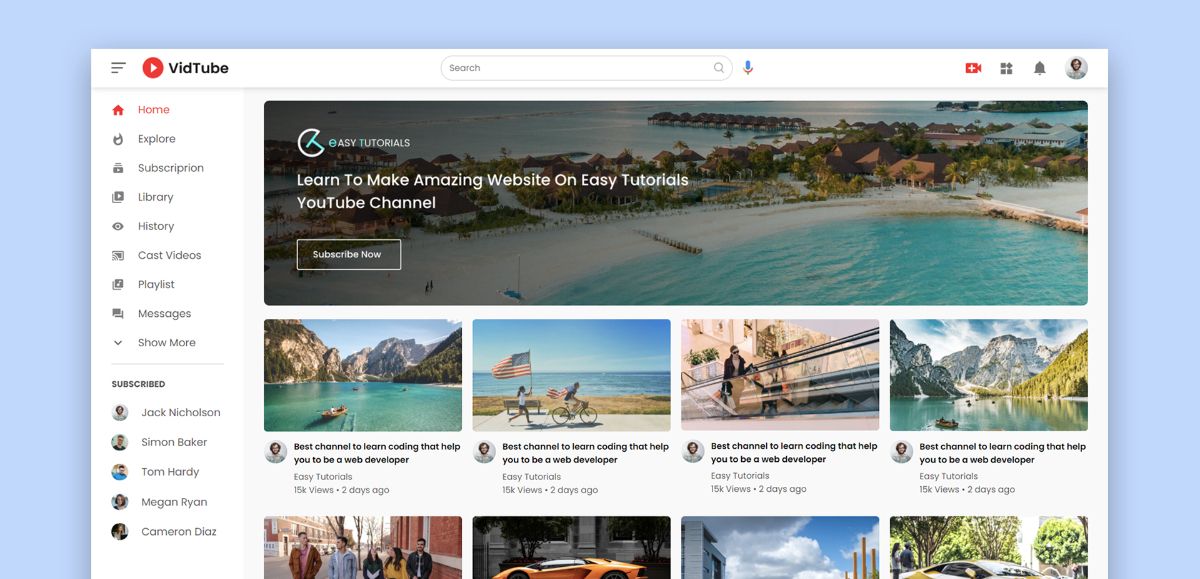The image size is (1200, 579).
Task: Expand Show More in sidebar
Action: point(166,343)
